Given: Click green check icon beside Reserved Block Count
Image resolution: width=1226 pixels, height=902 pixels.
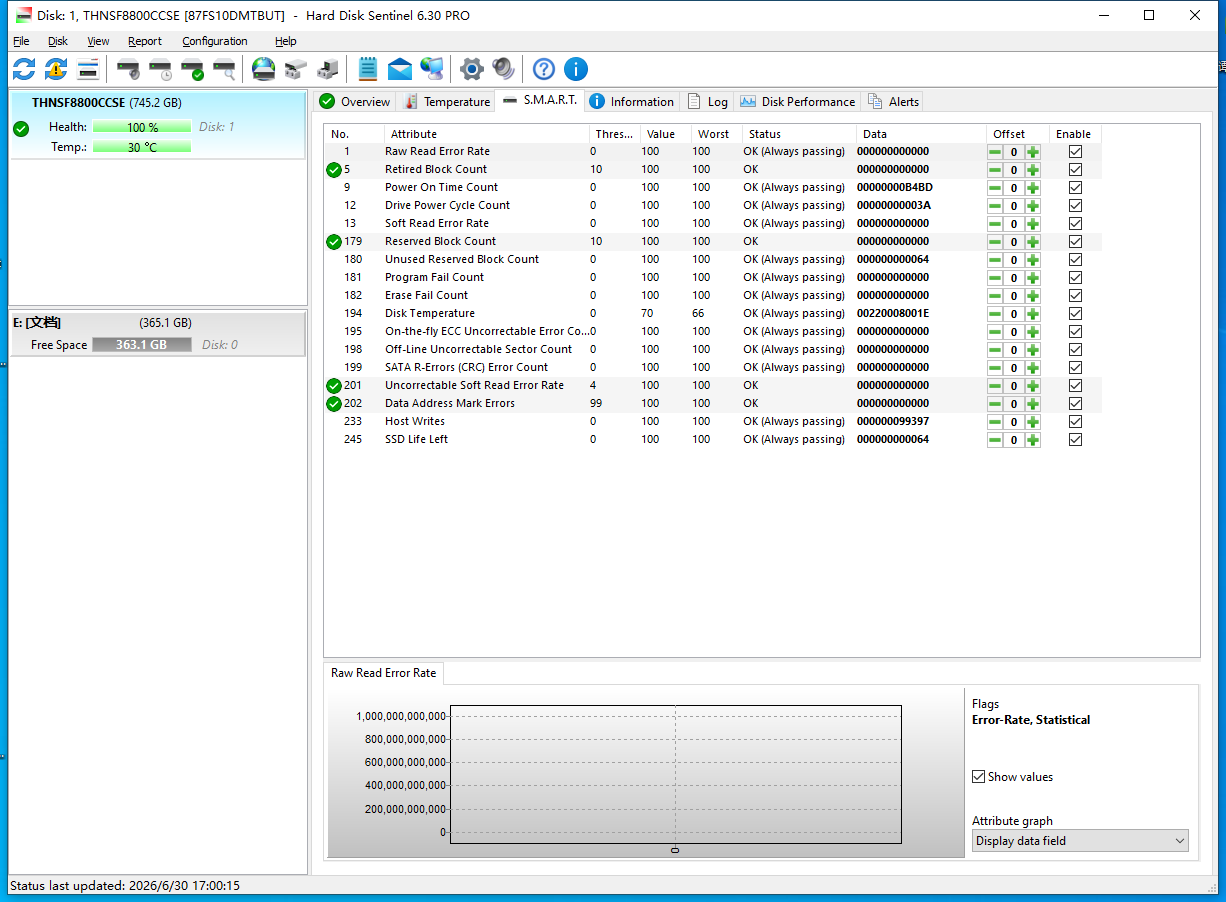Looking at the screenshot, I should (334, 242).
